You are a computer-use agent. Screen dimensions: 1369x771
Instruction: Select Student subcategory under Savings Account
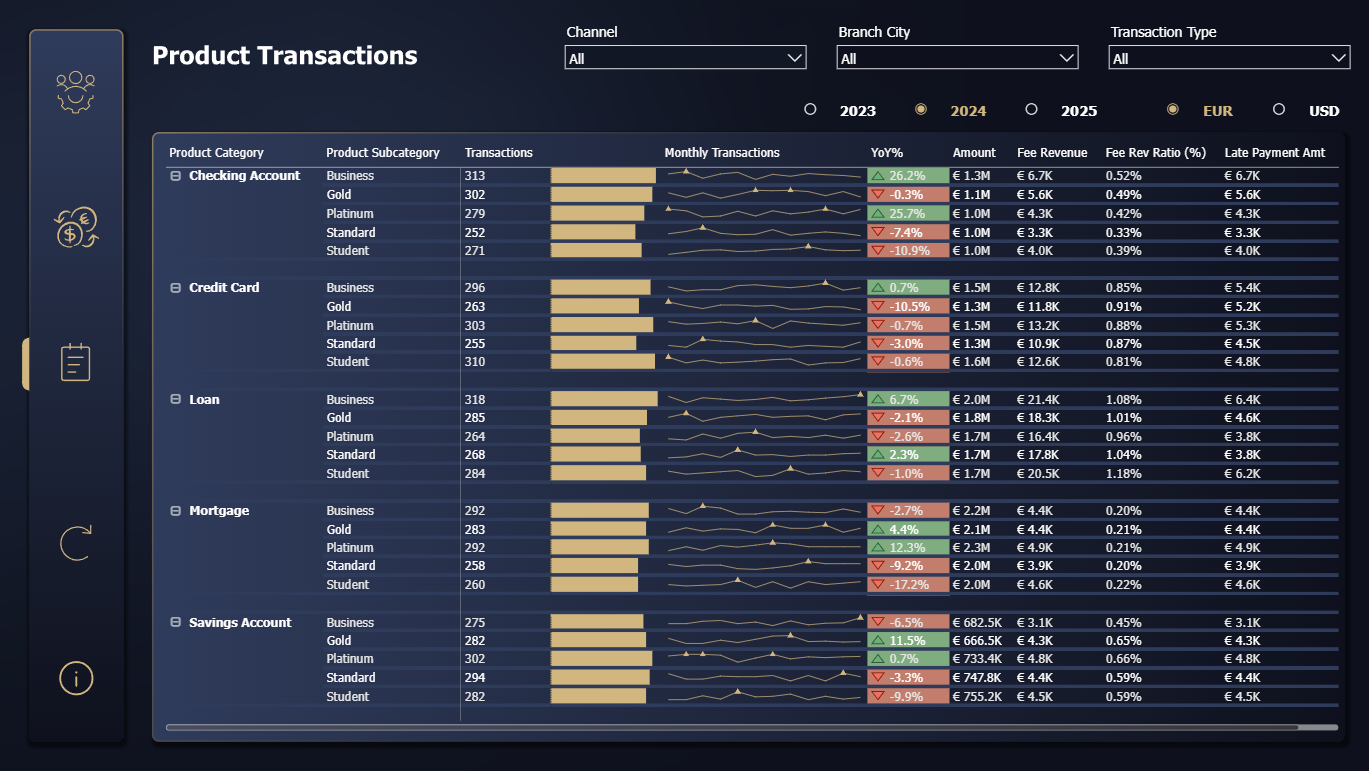coord(348,697)
